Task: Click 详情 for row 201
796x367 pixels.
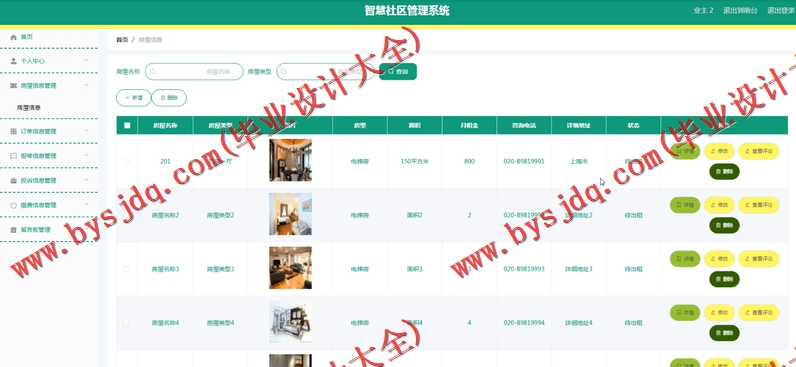Action: pos(685,151)
